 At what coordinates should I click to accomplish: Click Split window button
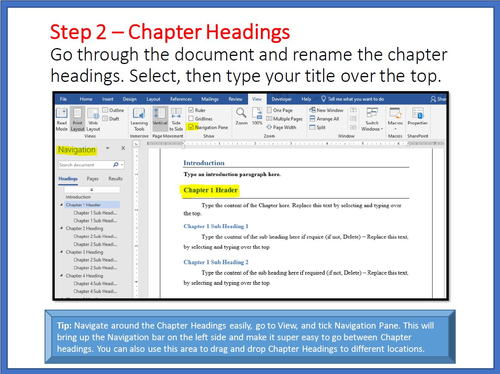pos(317,127)
